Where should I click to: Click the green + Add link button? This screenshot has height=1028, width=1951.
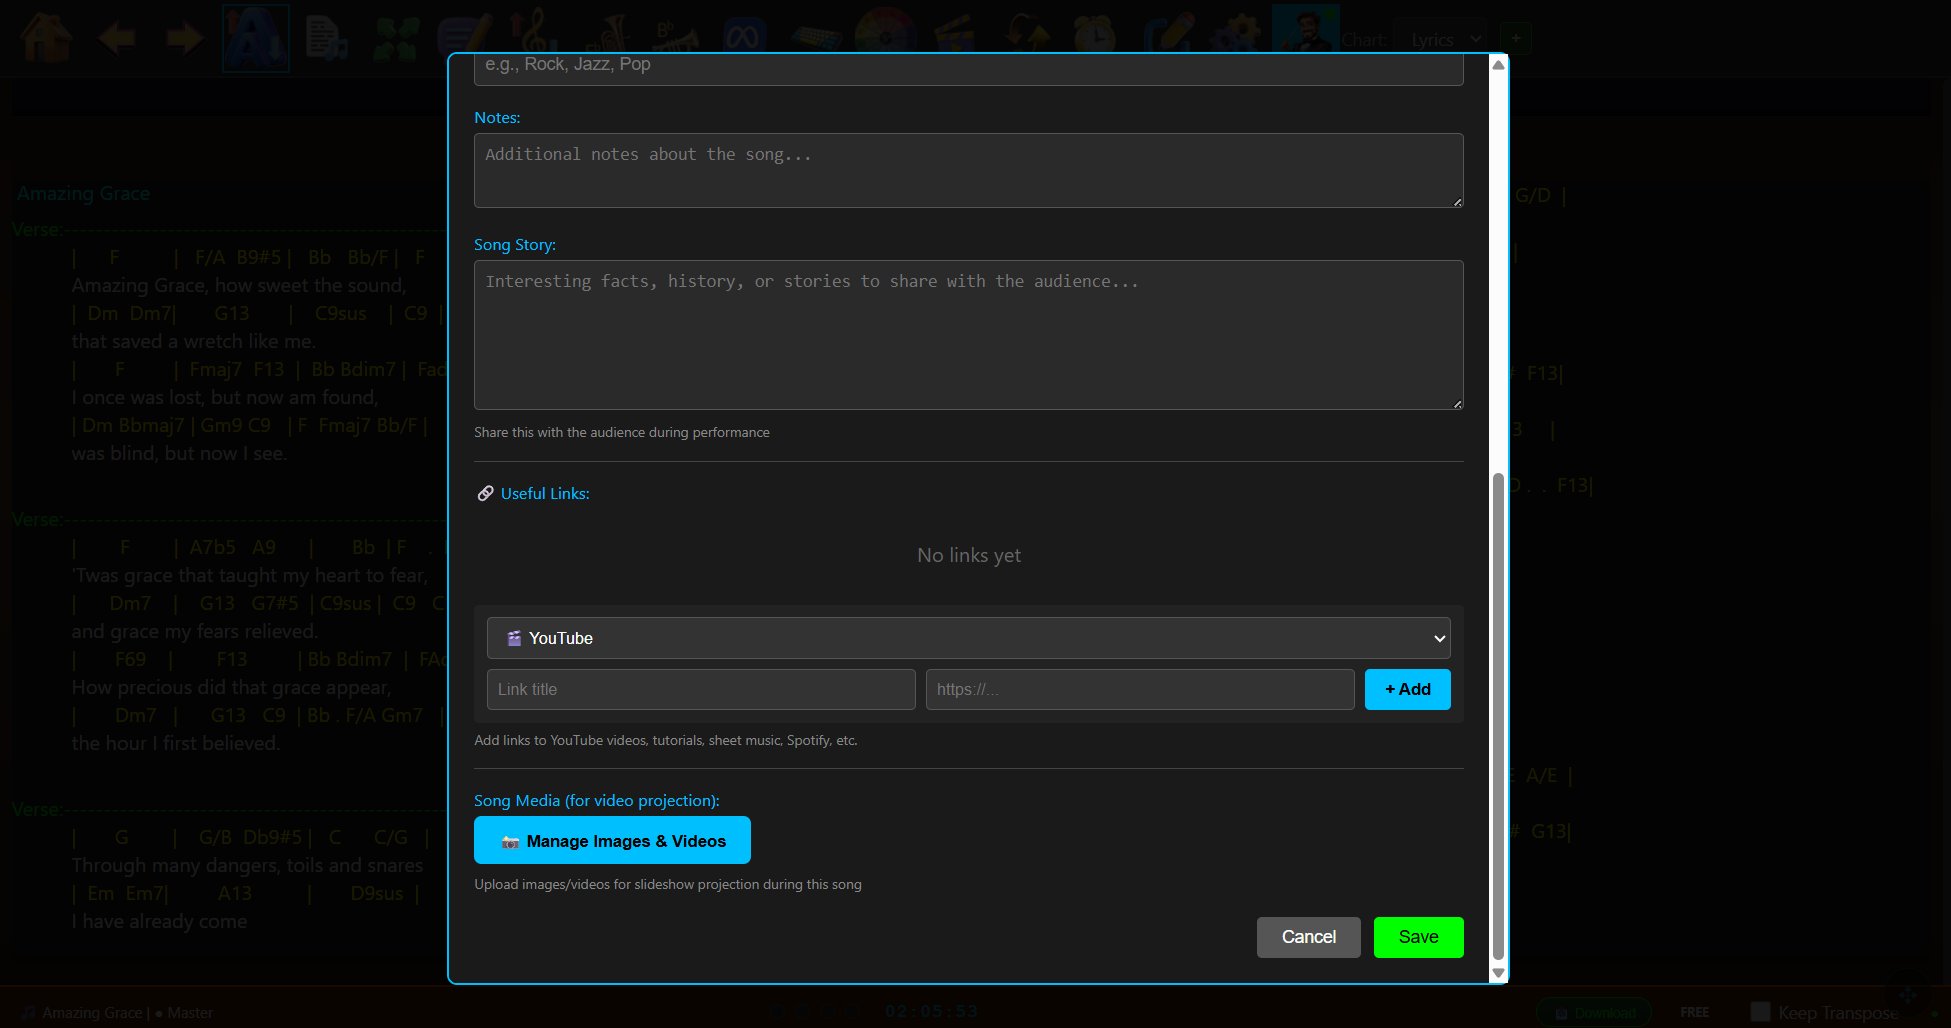click(1407, 689)
